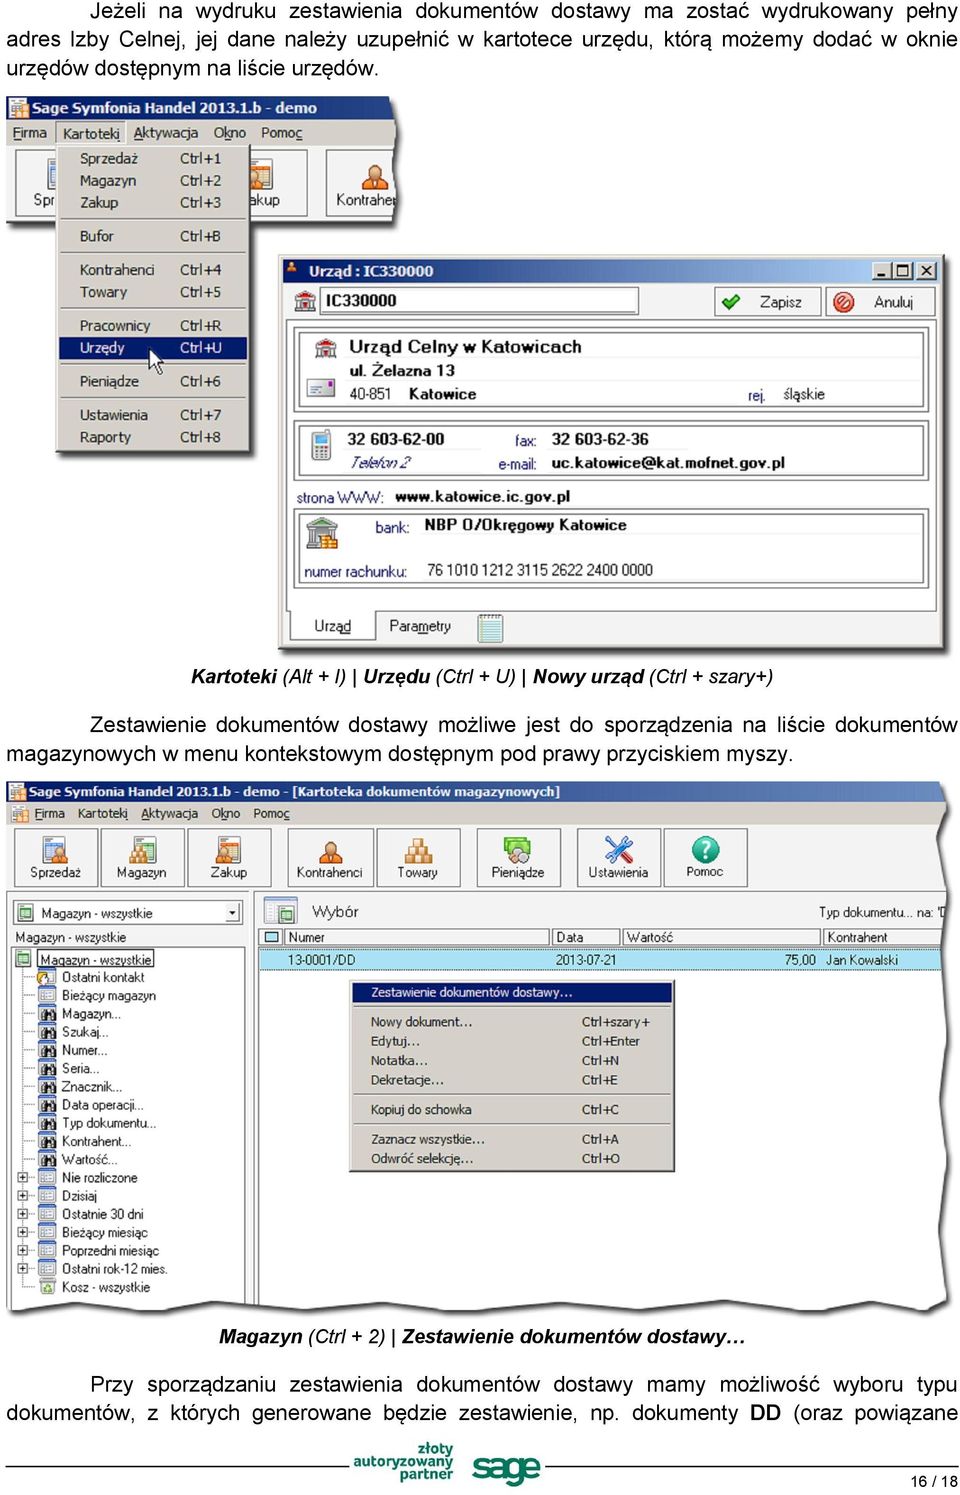This screenshot has width=960, height=1495.
Task: Open Aktywacja menu in upper window
Action: (x=166, y=133)
